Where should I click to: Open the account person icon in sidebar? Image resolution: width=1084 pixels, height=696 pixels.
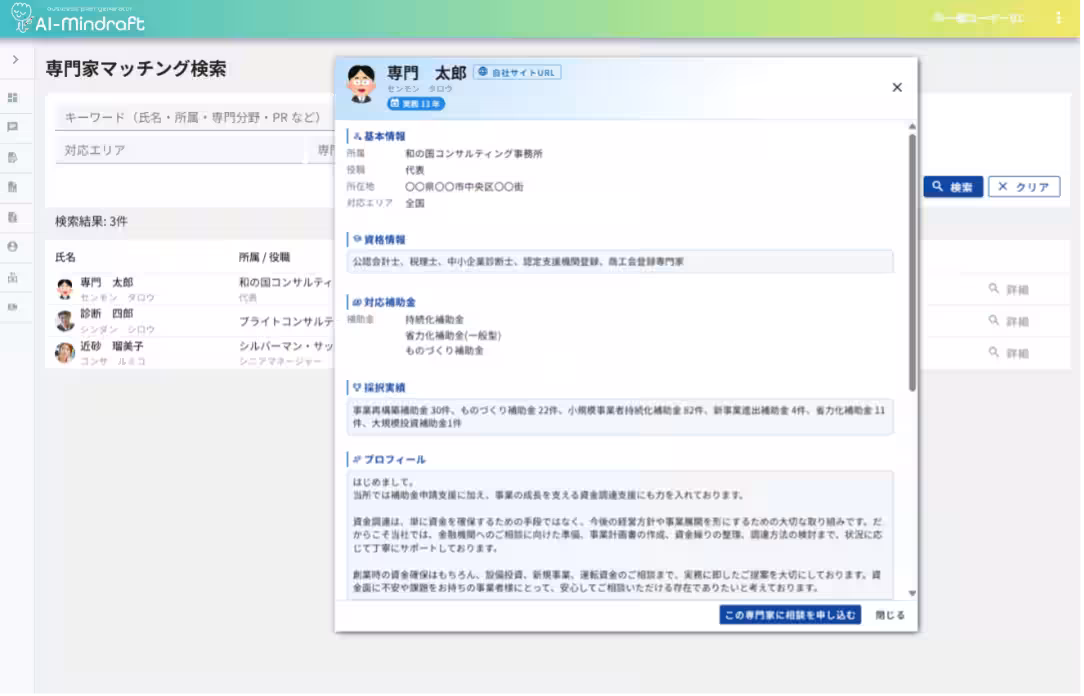(x=12, y=247)
